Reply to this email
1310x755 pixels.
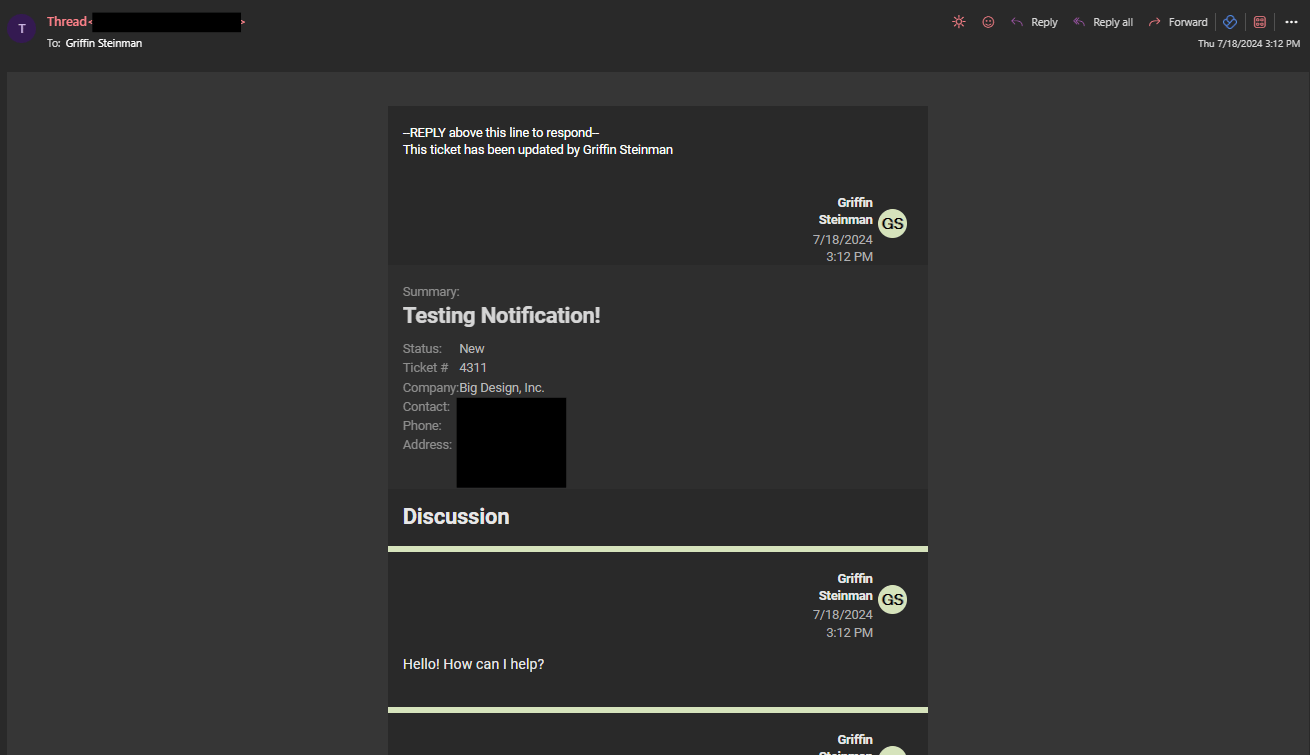coord(1034,22)
